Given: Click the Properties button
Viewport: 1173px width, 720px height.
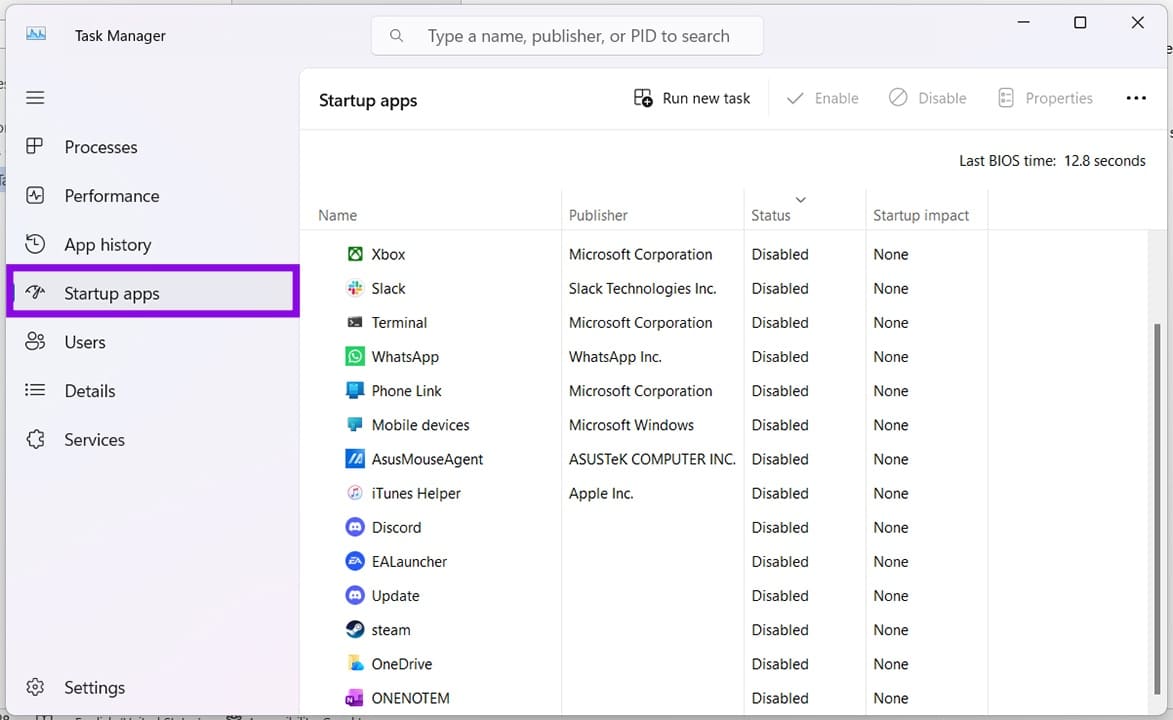Looking at the screenshot, I should pos(1045,98).
